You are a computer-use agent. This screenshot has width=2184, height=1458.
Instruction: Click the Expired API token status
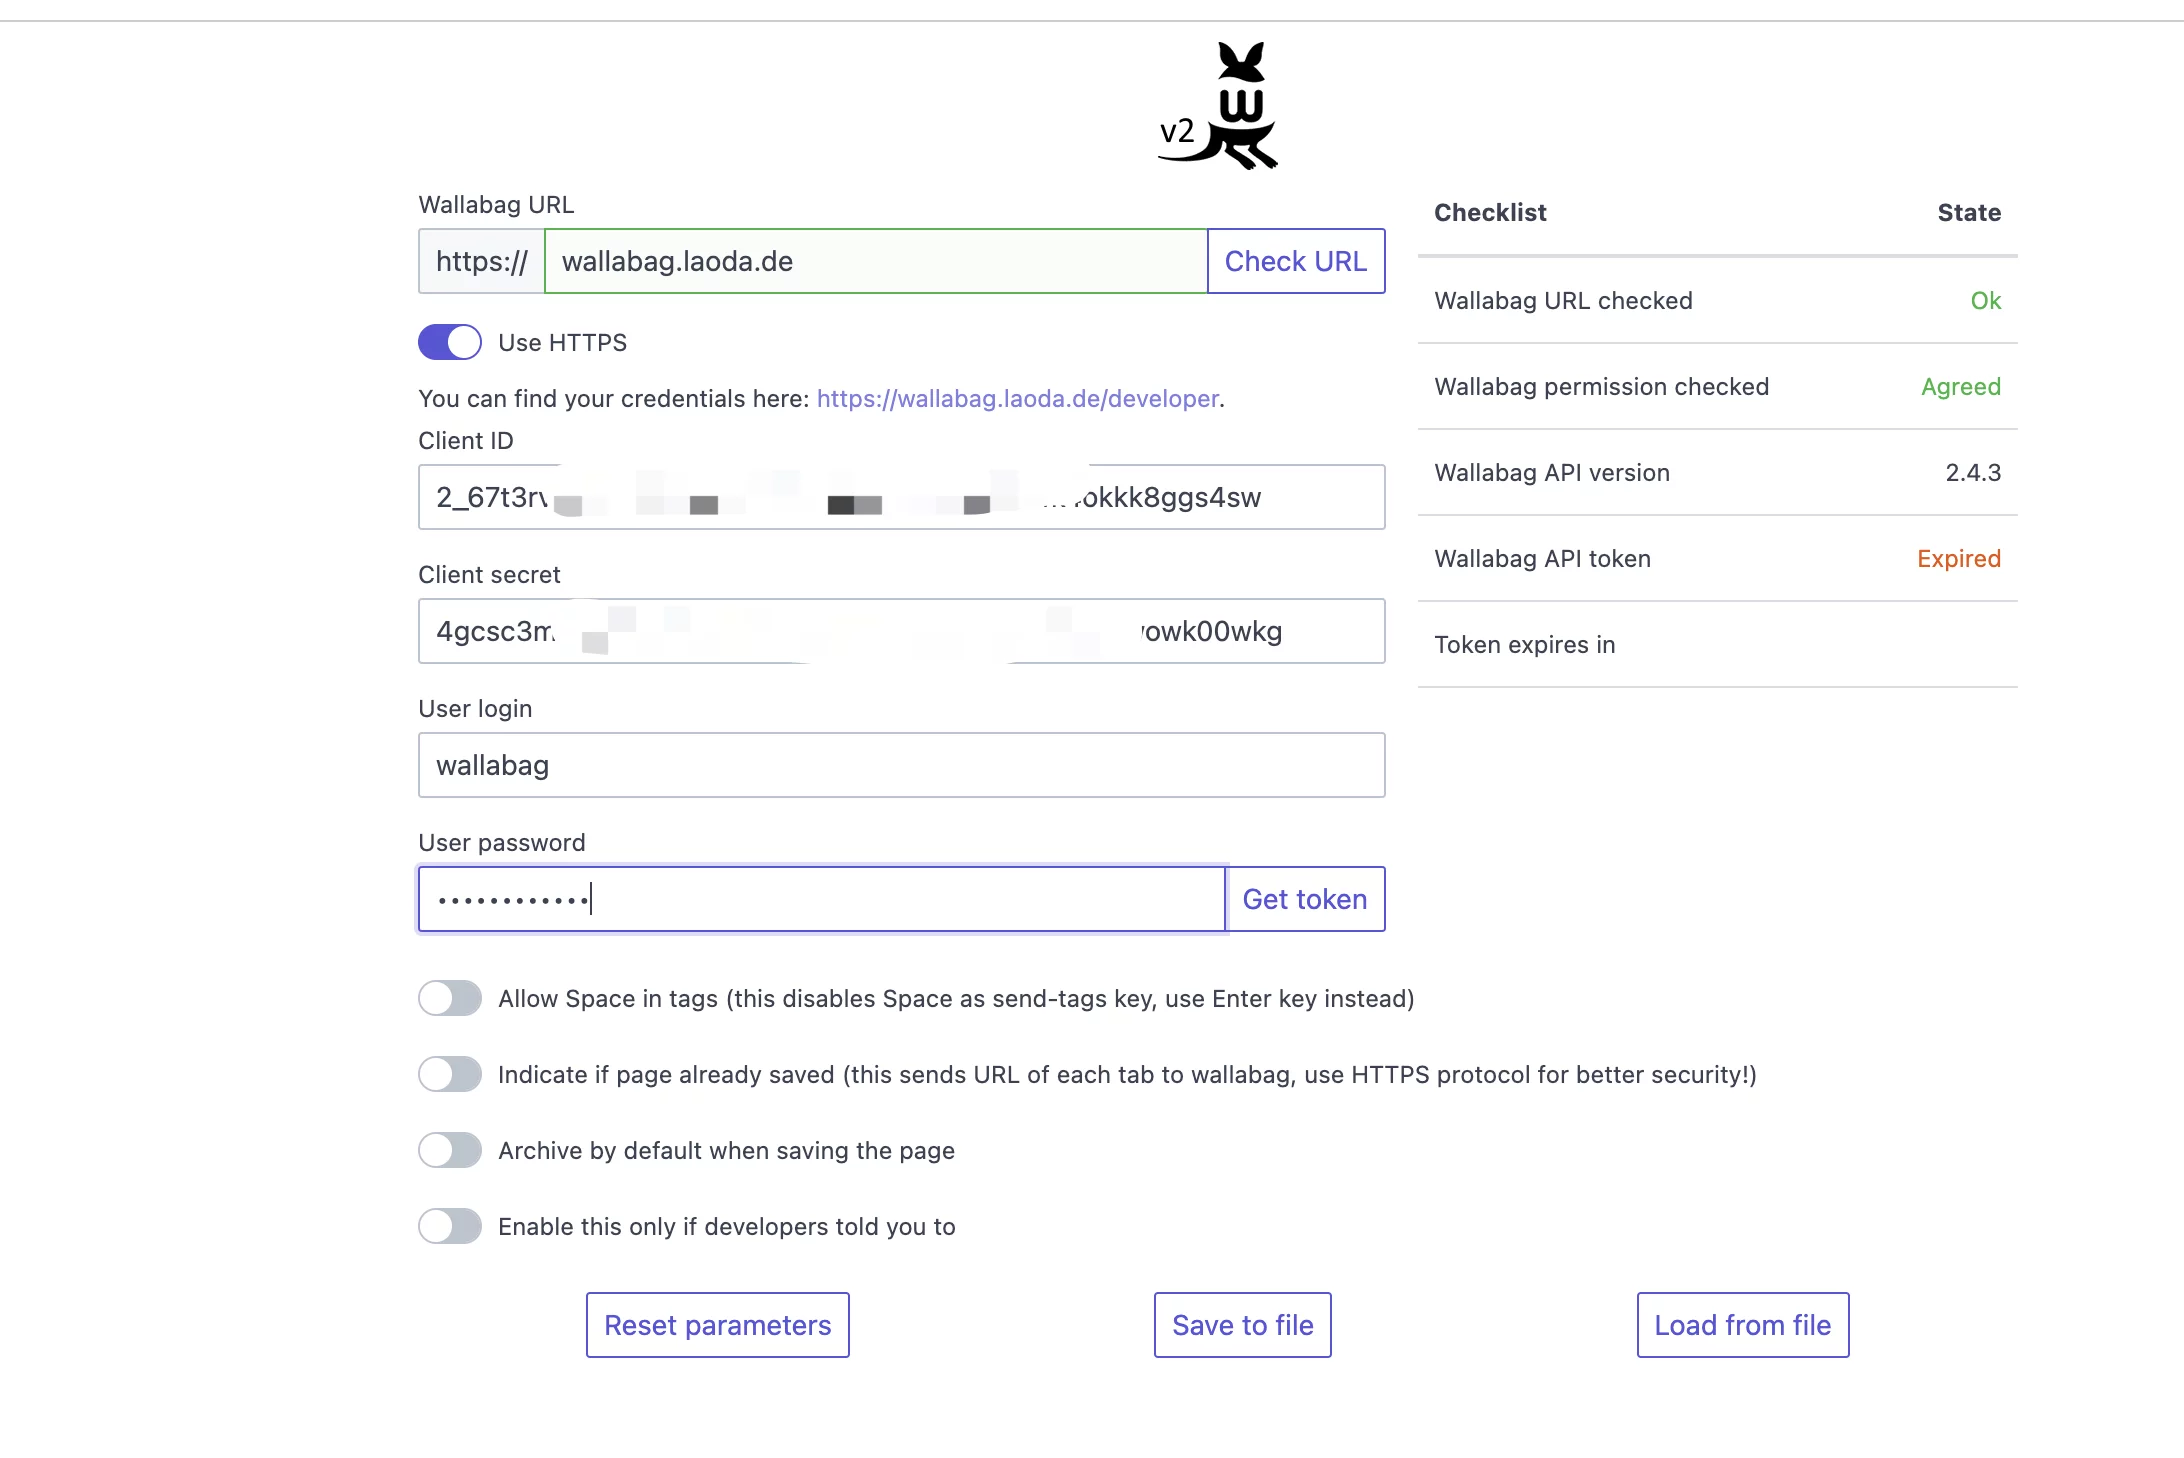[1958, 559]
